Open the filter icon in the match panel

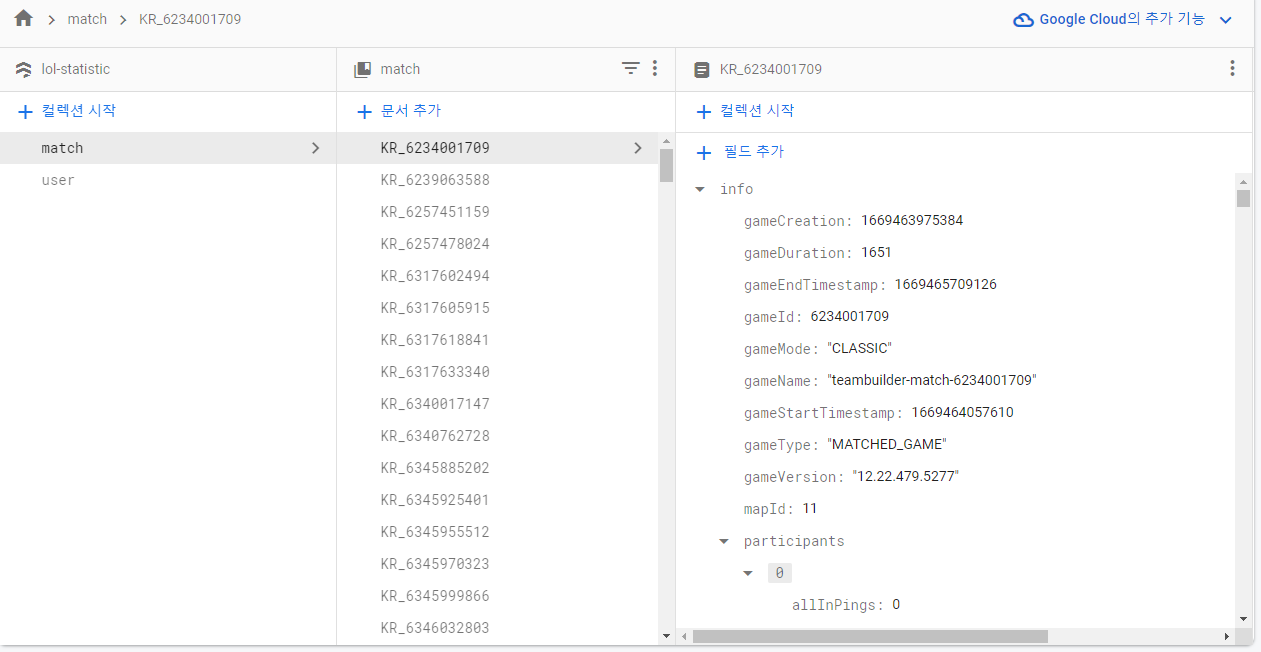(630, 68)
